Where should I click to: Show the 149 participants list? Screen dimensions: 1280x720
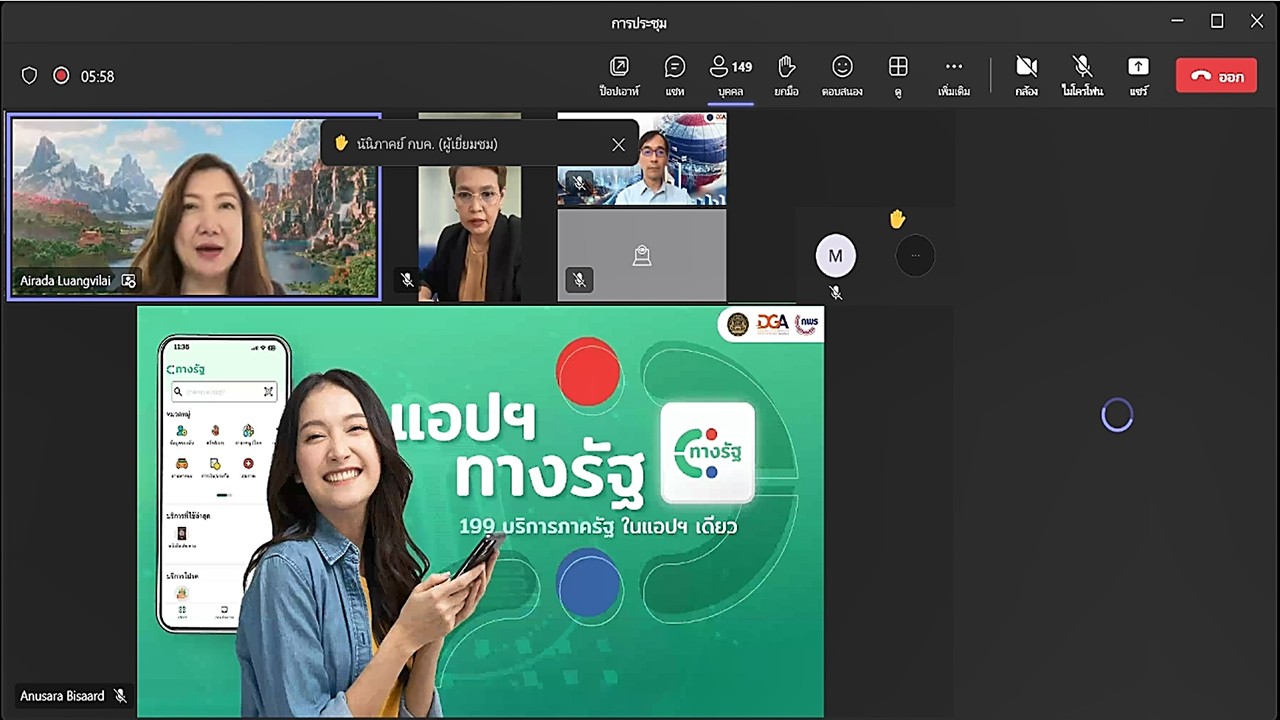(x=730, y=76)
